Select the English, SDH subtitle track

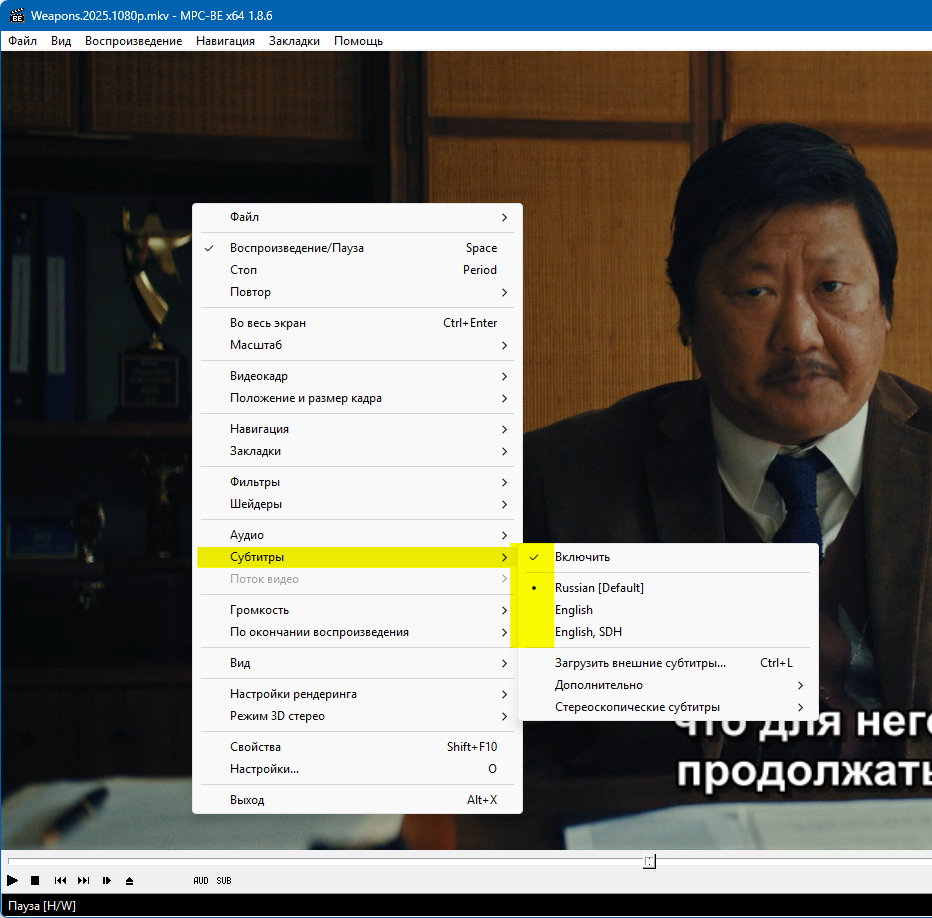click(x=588, y=632)
